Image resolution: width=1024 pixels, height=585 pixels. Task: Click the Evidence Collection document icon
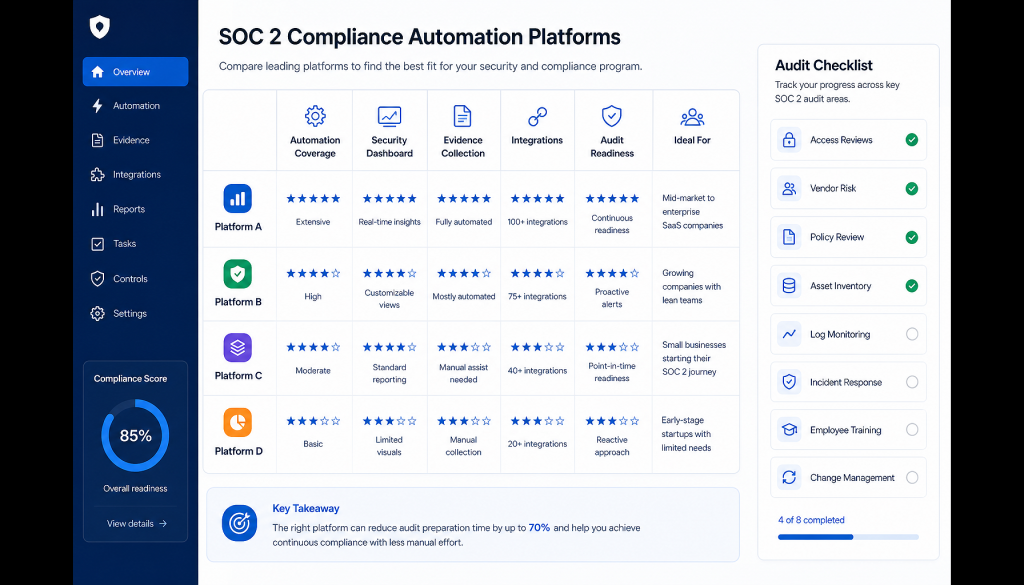[x=462, y=116]
